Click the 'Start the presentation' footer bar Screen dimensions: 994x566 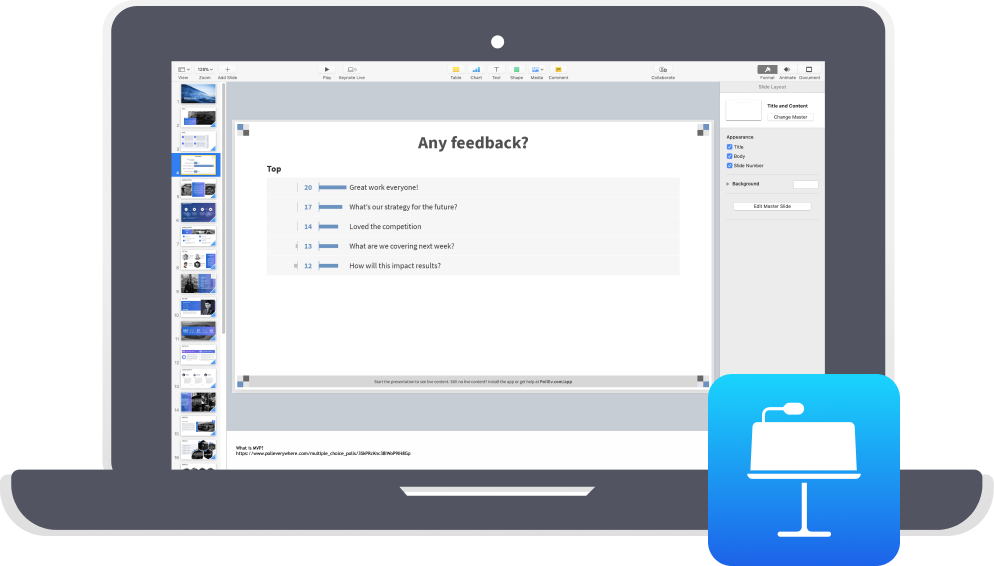pyautogui.click(x=473, y=382)
